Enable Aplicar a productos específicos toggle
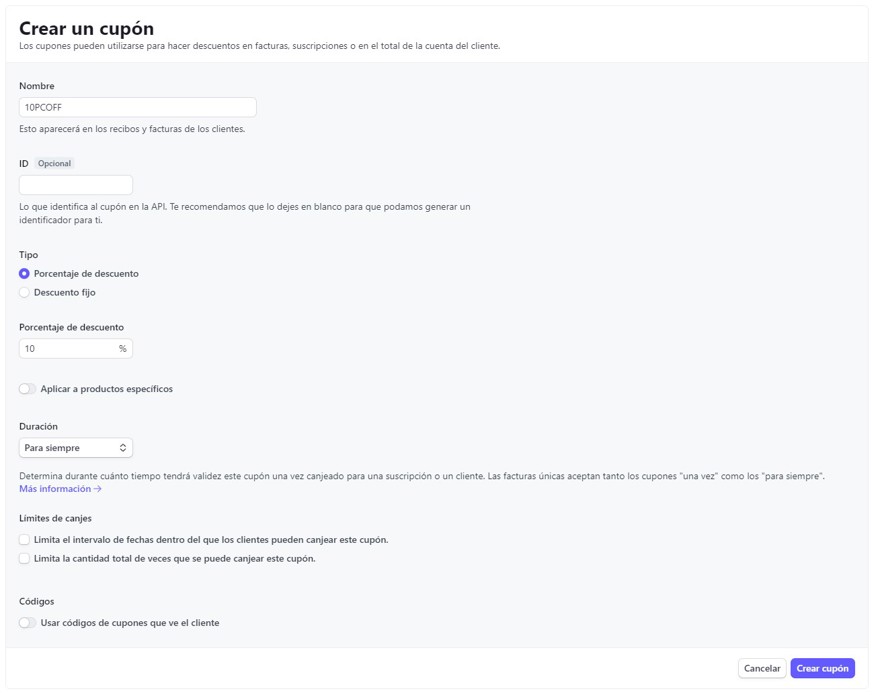The height and width of the screenshot is (695, 880). pos(27,388)
